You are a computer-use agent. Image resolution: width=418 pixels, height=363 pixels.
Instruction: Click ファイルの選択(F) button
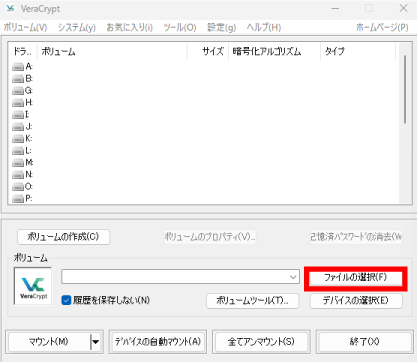[356, 278]
